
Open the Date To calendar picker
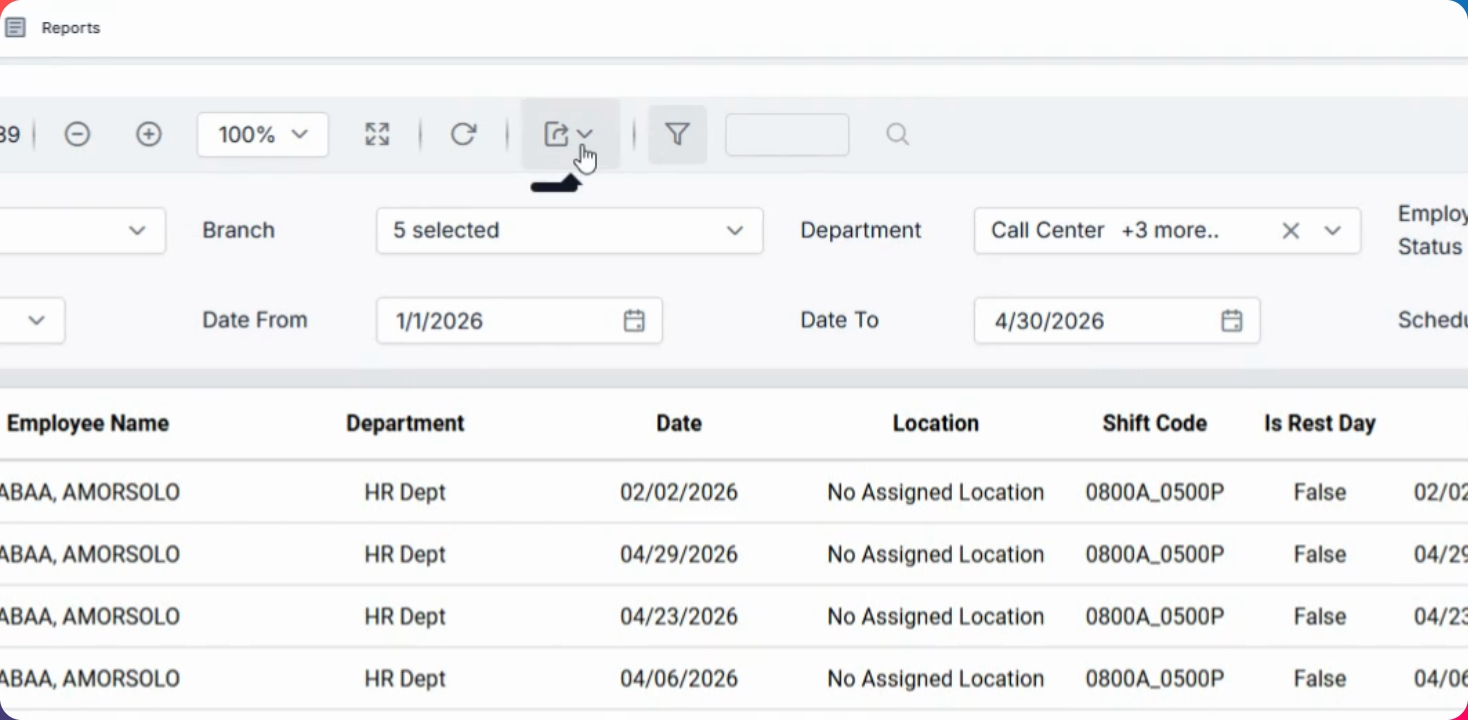[x=1232, y=321]
